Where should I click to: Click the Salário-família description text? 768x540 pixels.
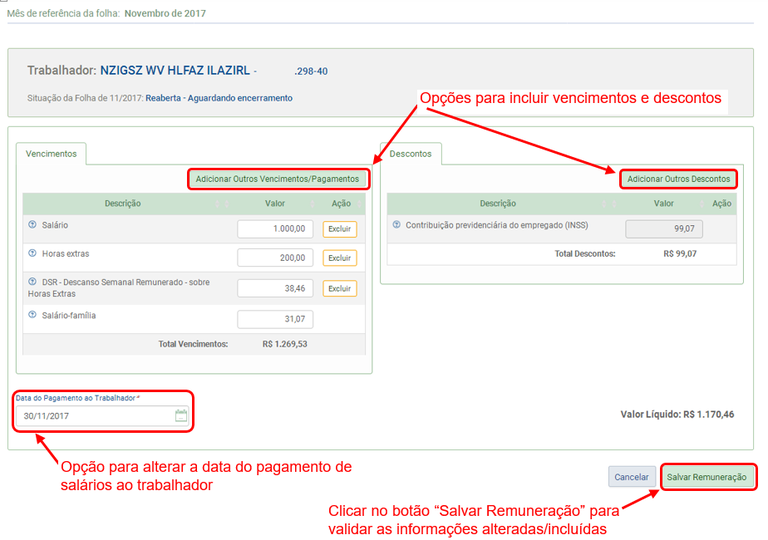pyautogui.click(x=69, y=316)
